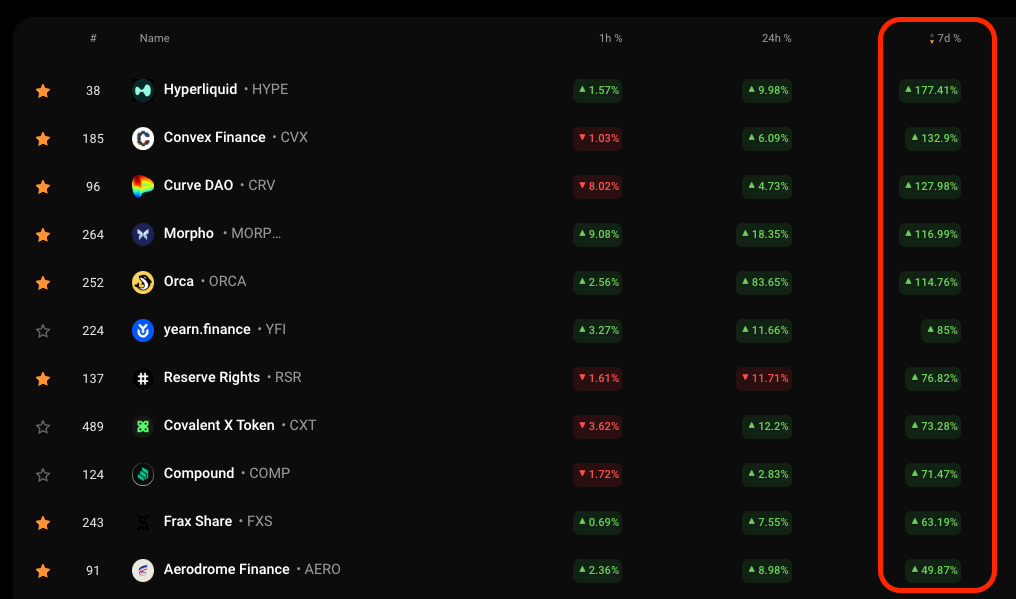Toggle Aerodrome Finance watchlist star
Screen dimensions: 1016x599
tap(43, 570)
